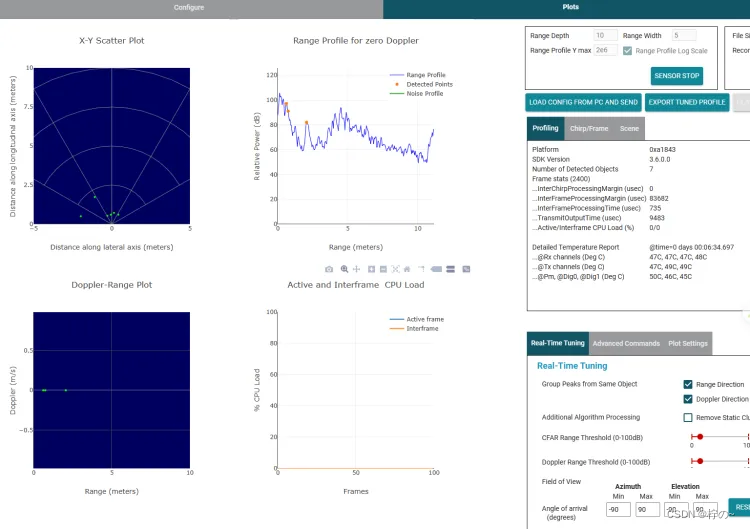750x529 pixels.
Task: Click the X-Y Scatter Plot title
Action: [111, 41]
